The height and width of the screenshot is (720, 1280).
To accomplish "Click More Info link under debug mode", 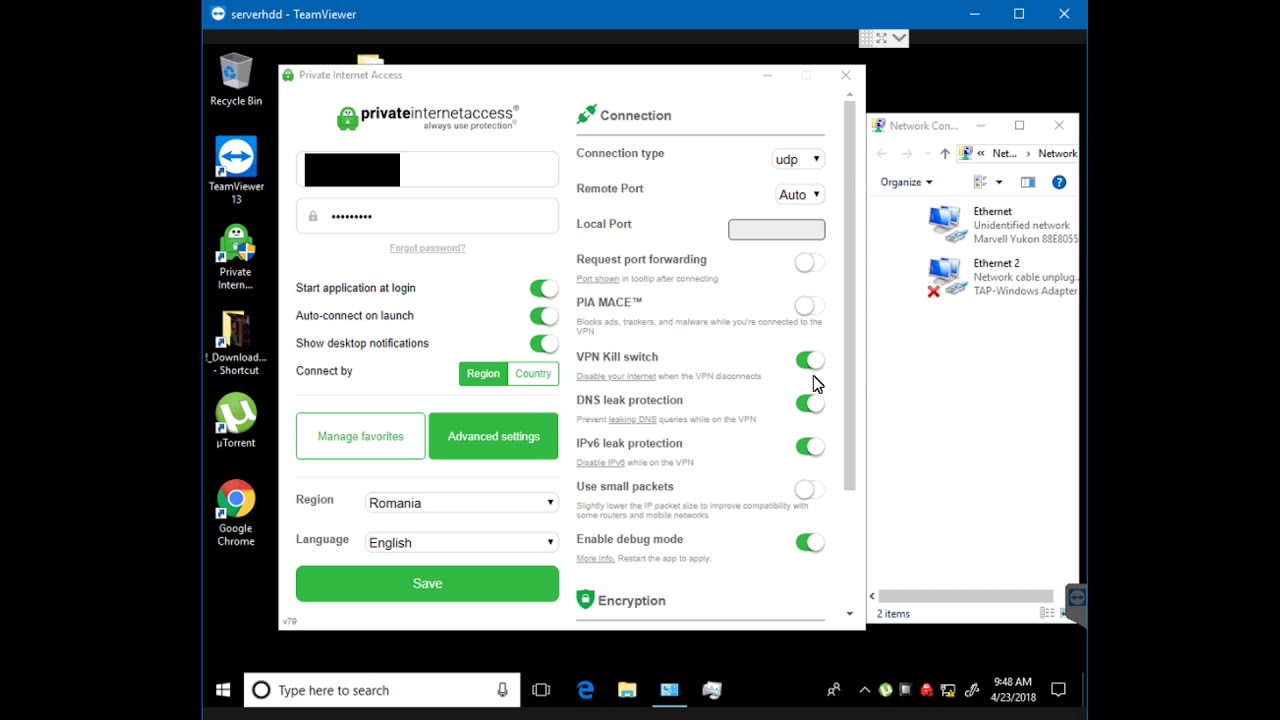I will 595,558.
